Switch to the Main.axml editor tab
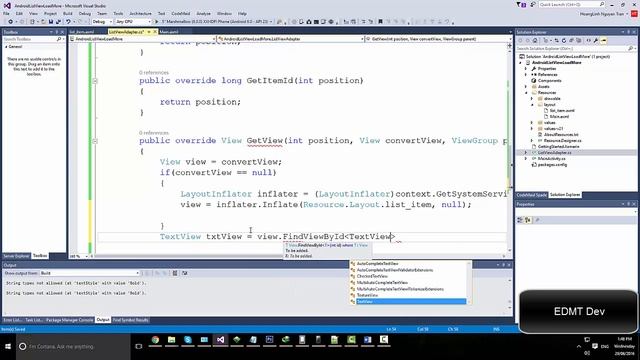Image resolution: width=640 pixels, height=360 pixels. pyautogui.click(x=169, y=32)
